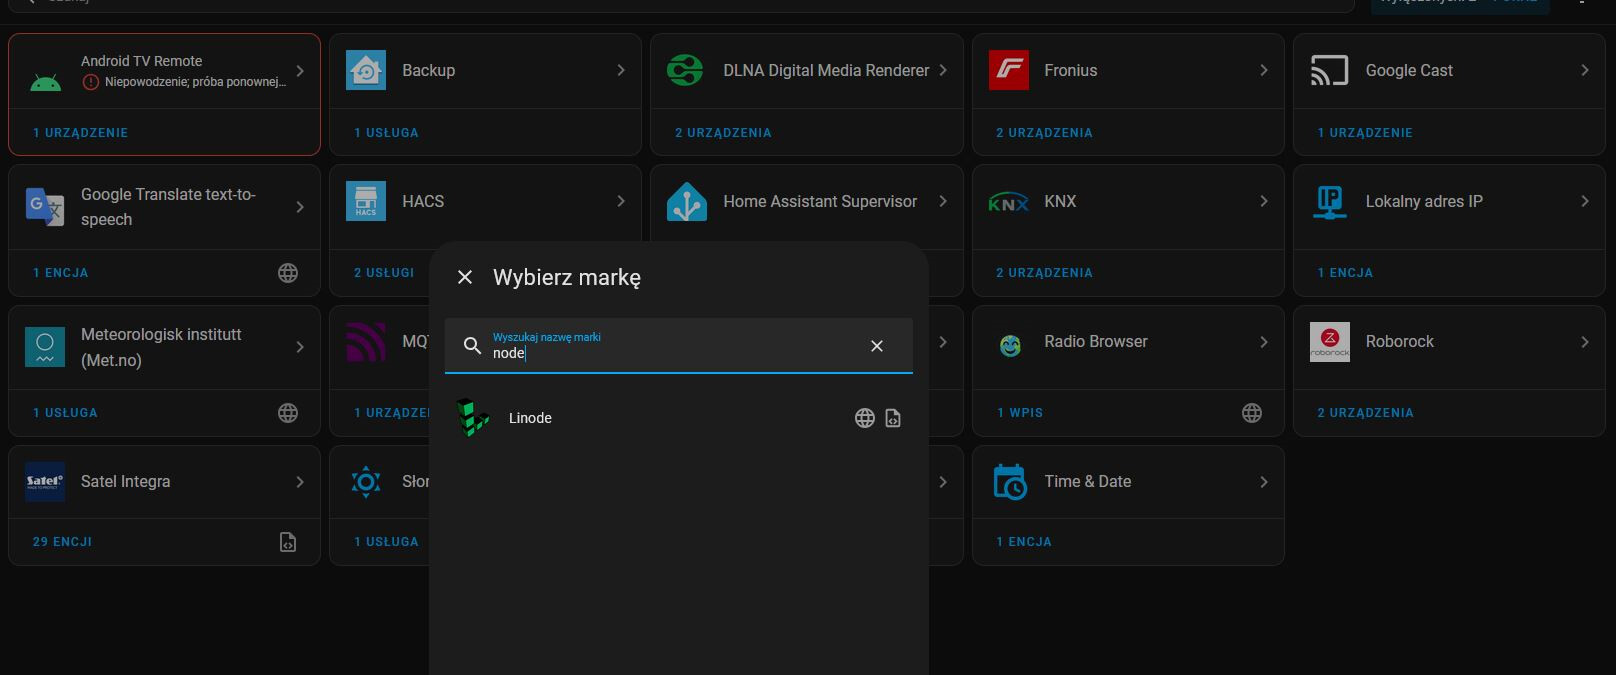Image resolution: width=1616 pixels, height=675 pixels.
Task: Open 1 WPIS link under Radio Browser
Action: pos(1020,412)
